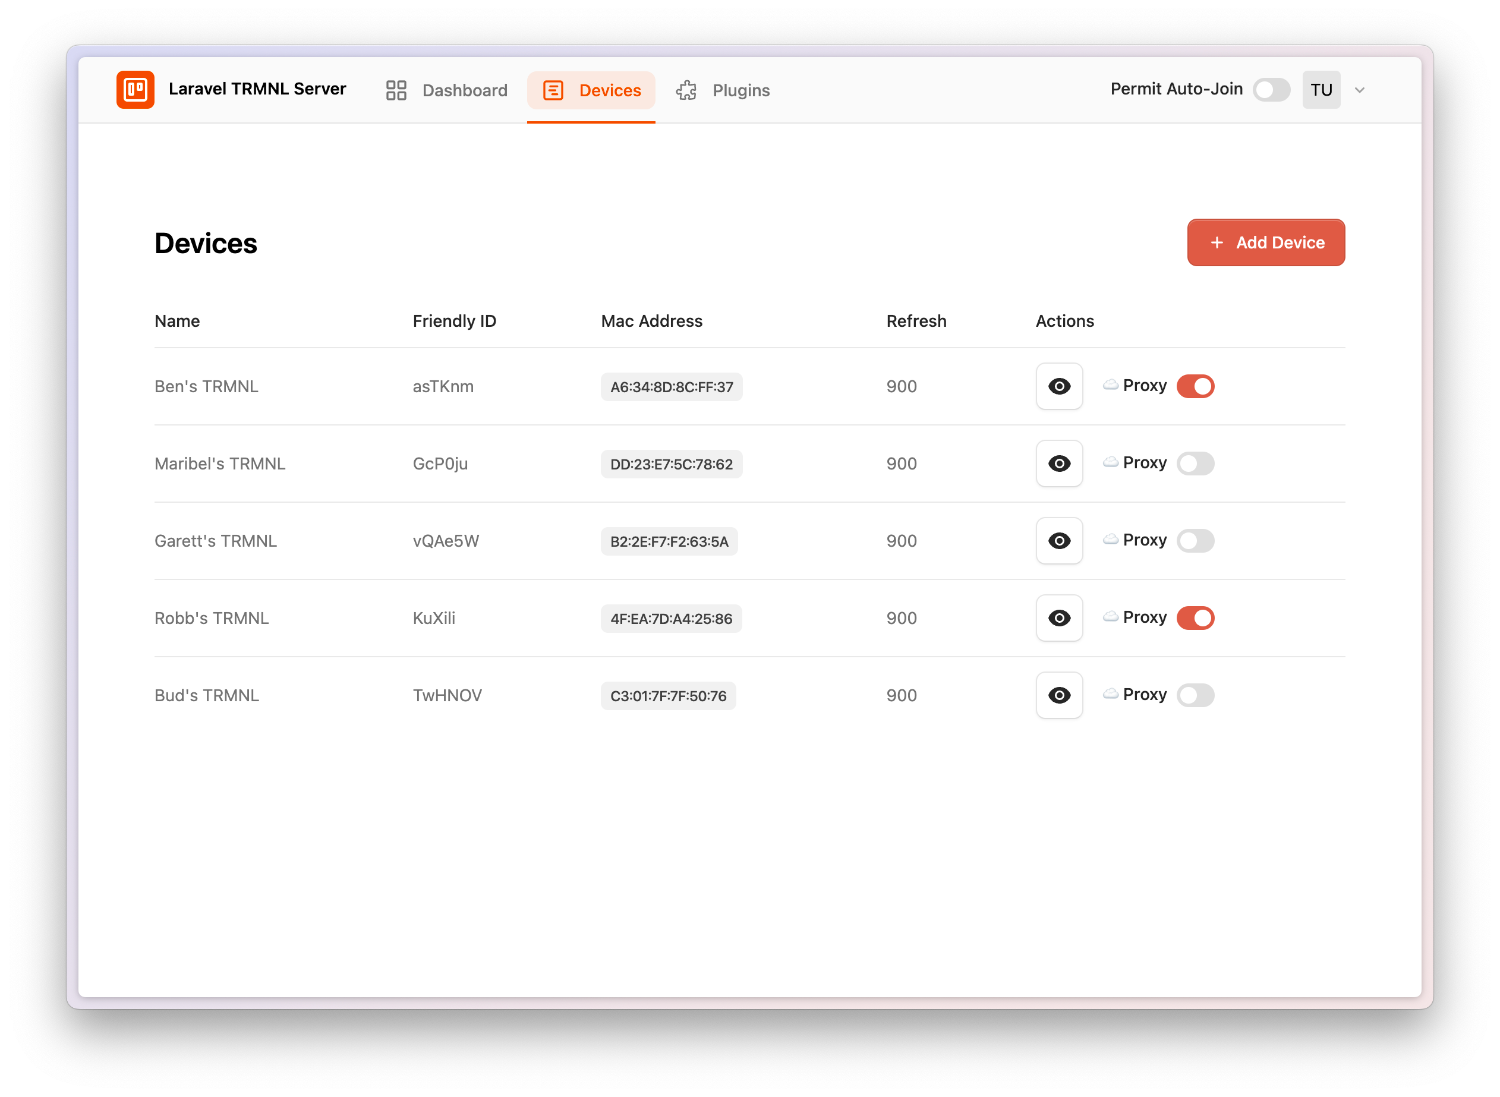This screenshot has width=1500, height=1097.
Task: Click the Add Device button
Action: tap(1266, 242)
